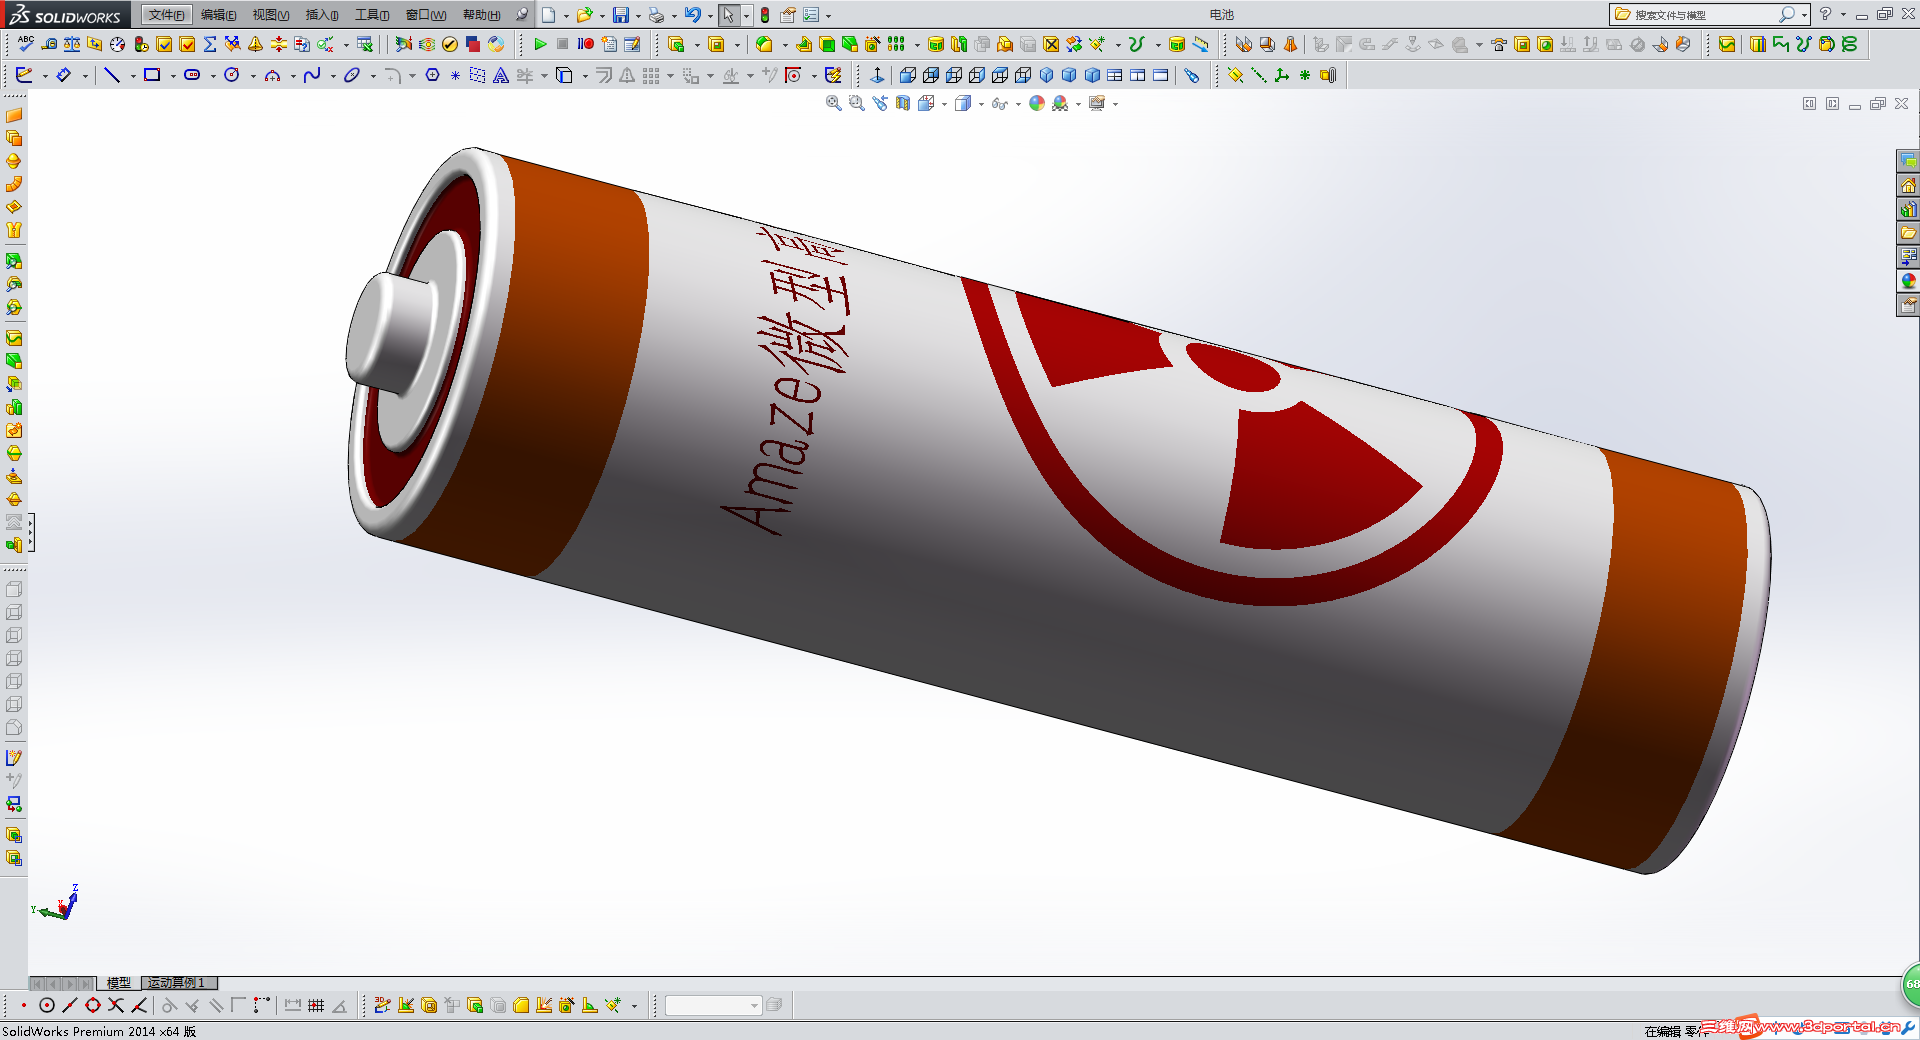Screen dimensions: 1920x1040
Task: Insert a reference Axis
Action: pos(1259,75)
